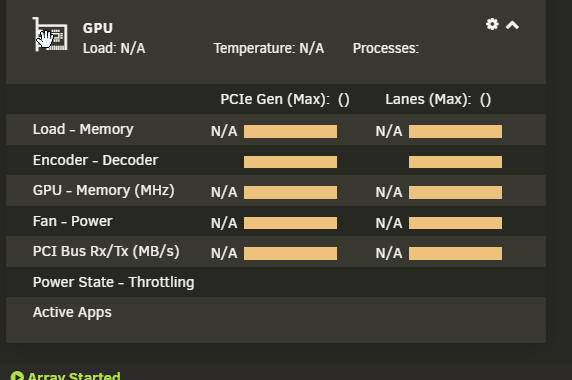Click the PCI Bus Rx bar
Viewport: 572px width, 380px height.
coord(290,253)
